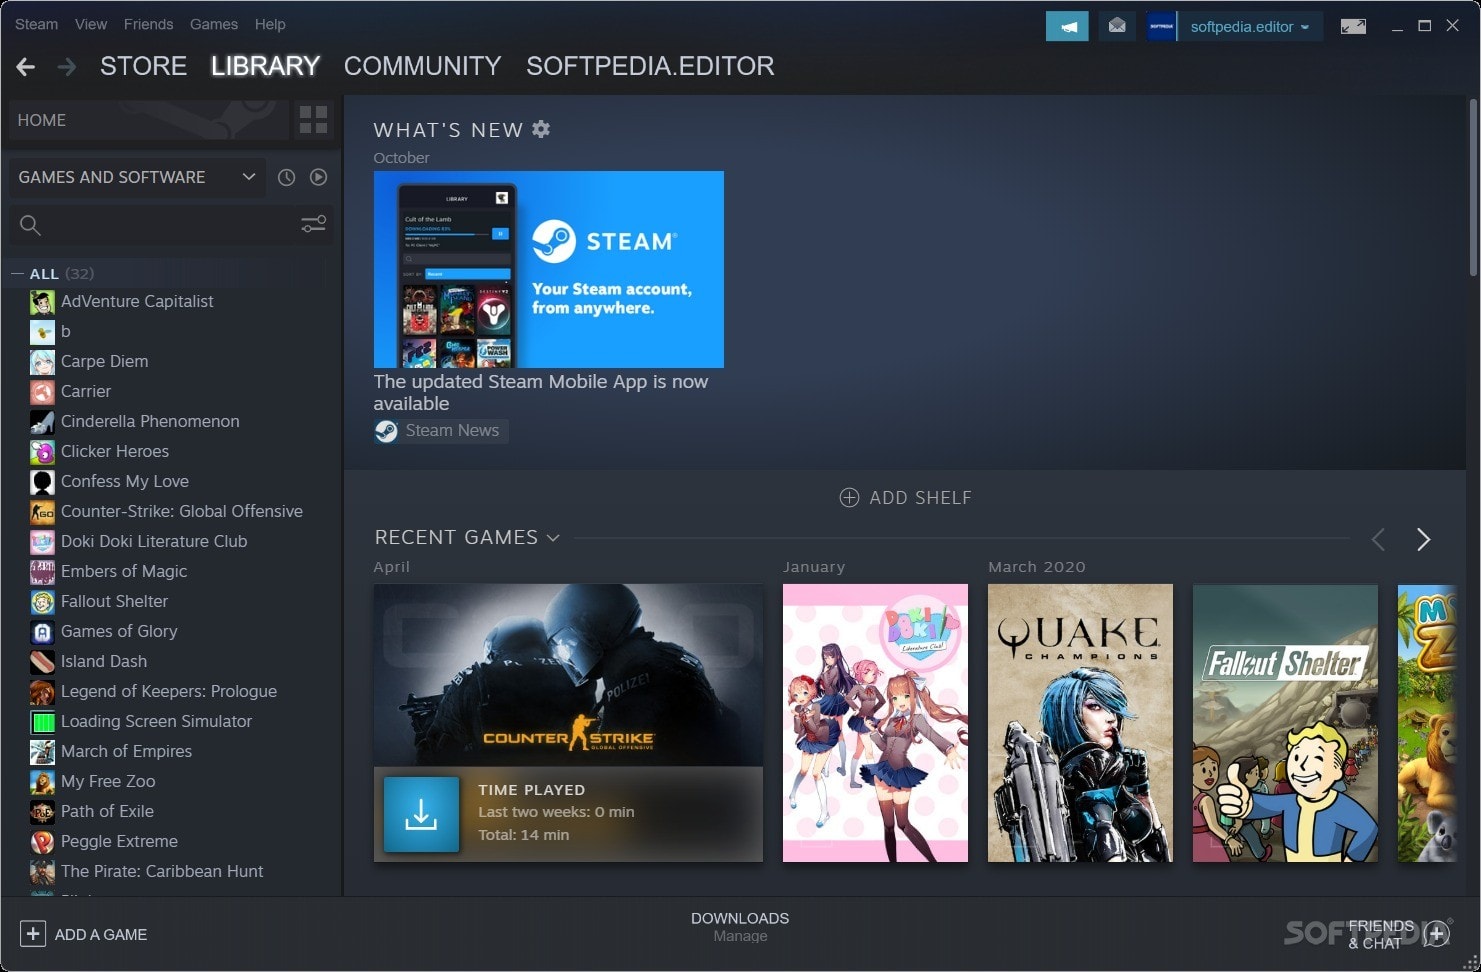Collapse the ALL (32) category
The image size is (1481, 972).
(17, 274)
